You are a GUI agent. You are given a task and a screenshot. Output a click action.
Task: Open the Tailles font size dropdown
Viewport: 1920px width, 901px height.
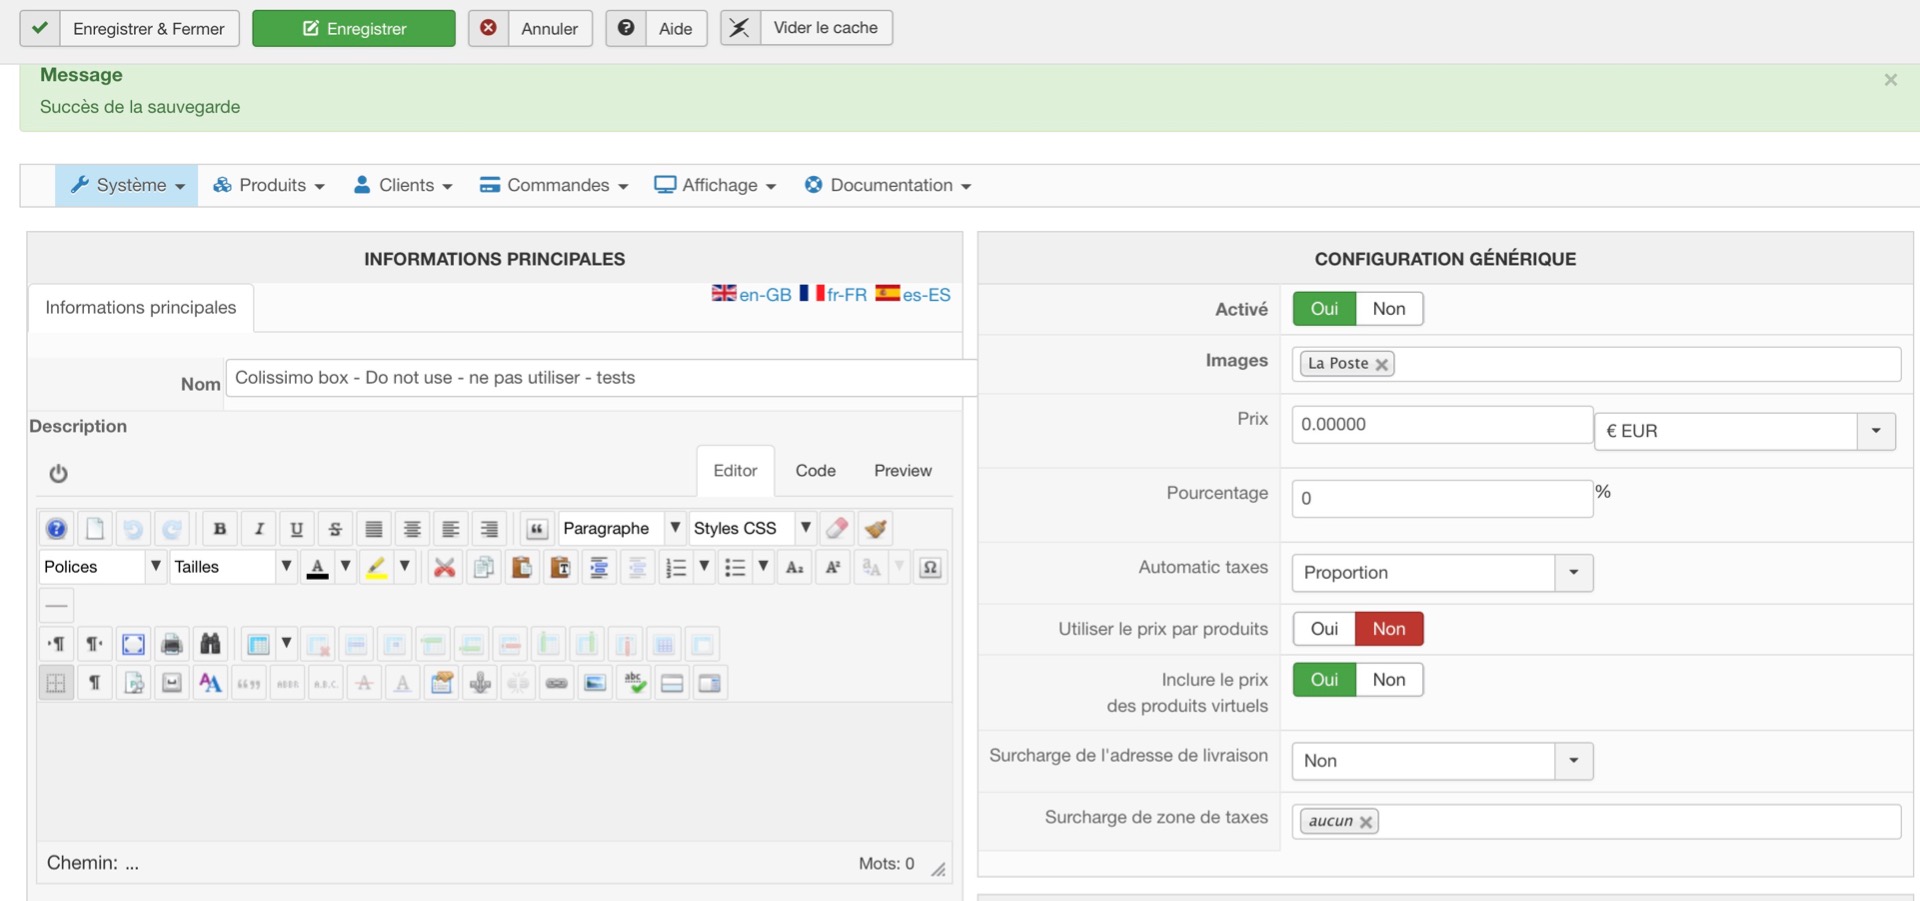coord(233,567)
